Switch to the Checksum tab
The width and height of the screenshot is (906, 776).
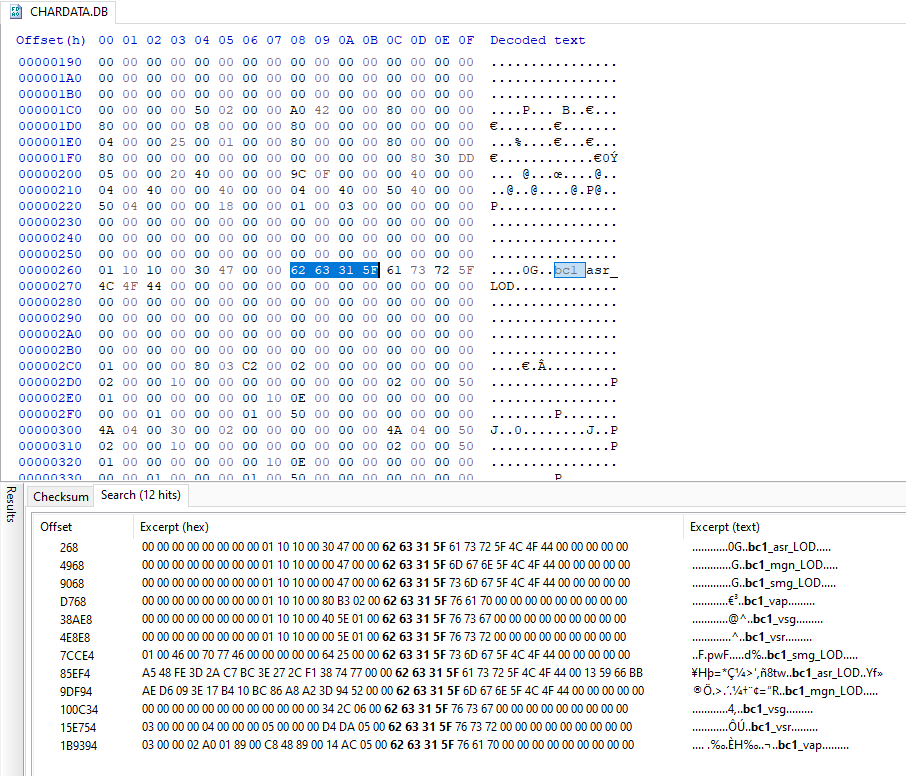tap(62, 496)
